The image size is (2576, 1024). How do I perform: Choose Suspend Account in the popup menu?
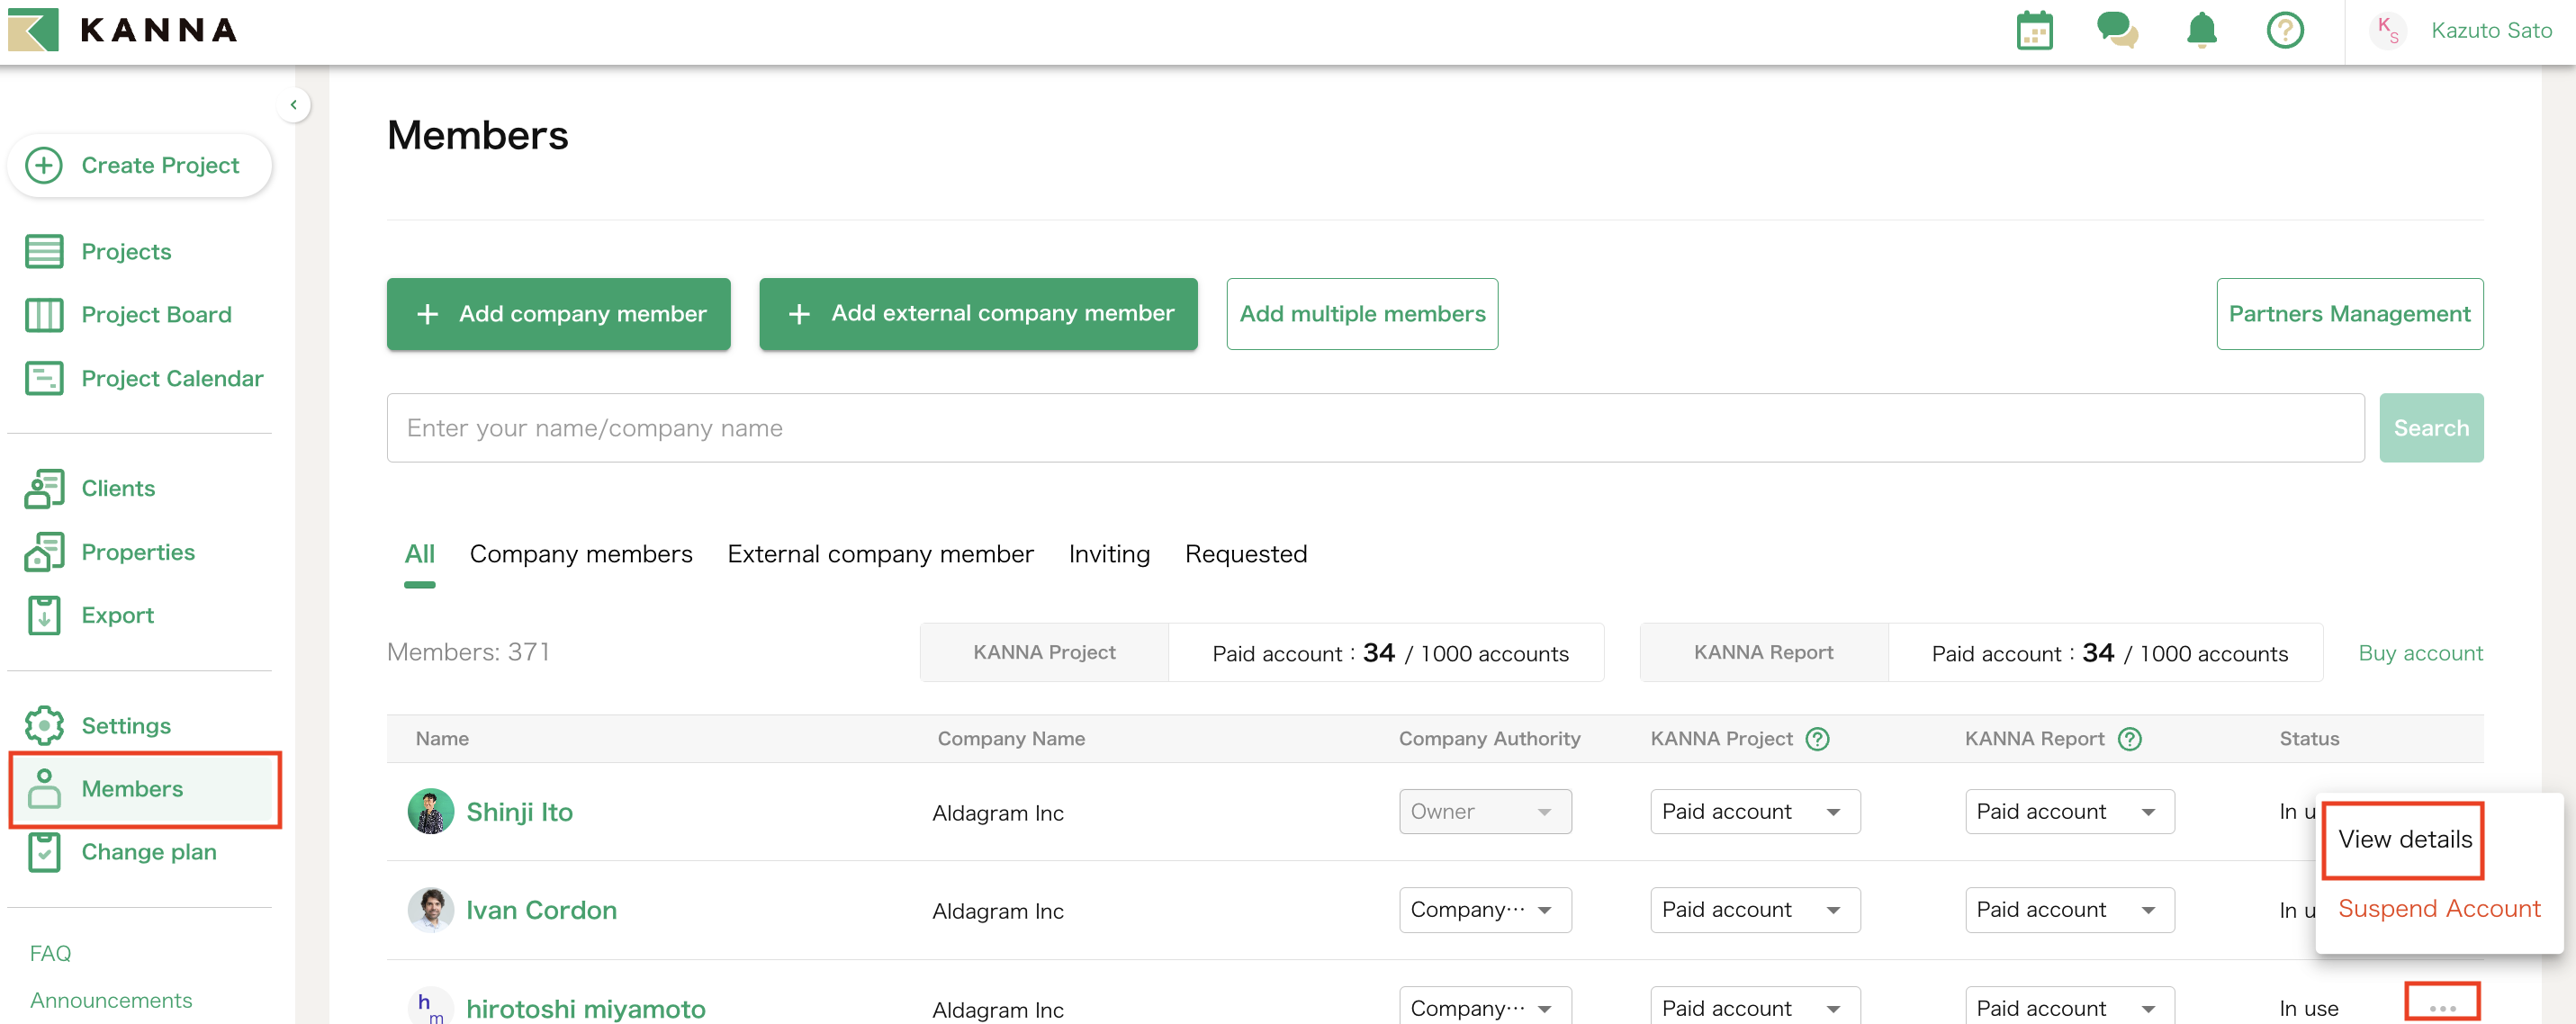pos(2438,908)
